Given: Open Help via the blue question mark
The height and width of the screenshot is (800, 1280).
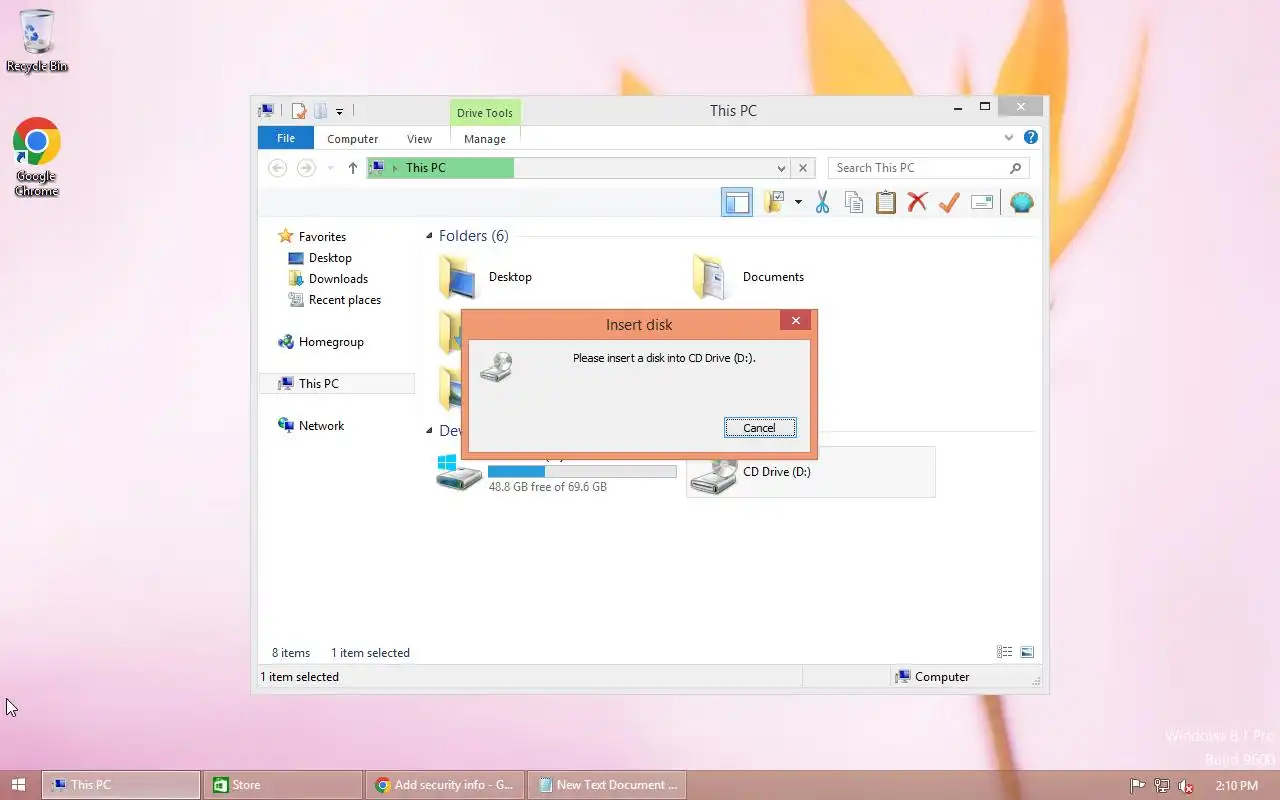Looking at the screenshot, I should coord(1031,138).
